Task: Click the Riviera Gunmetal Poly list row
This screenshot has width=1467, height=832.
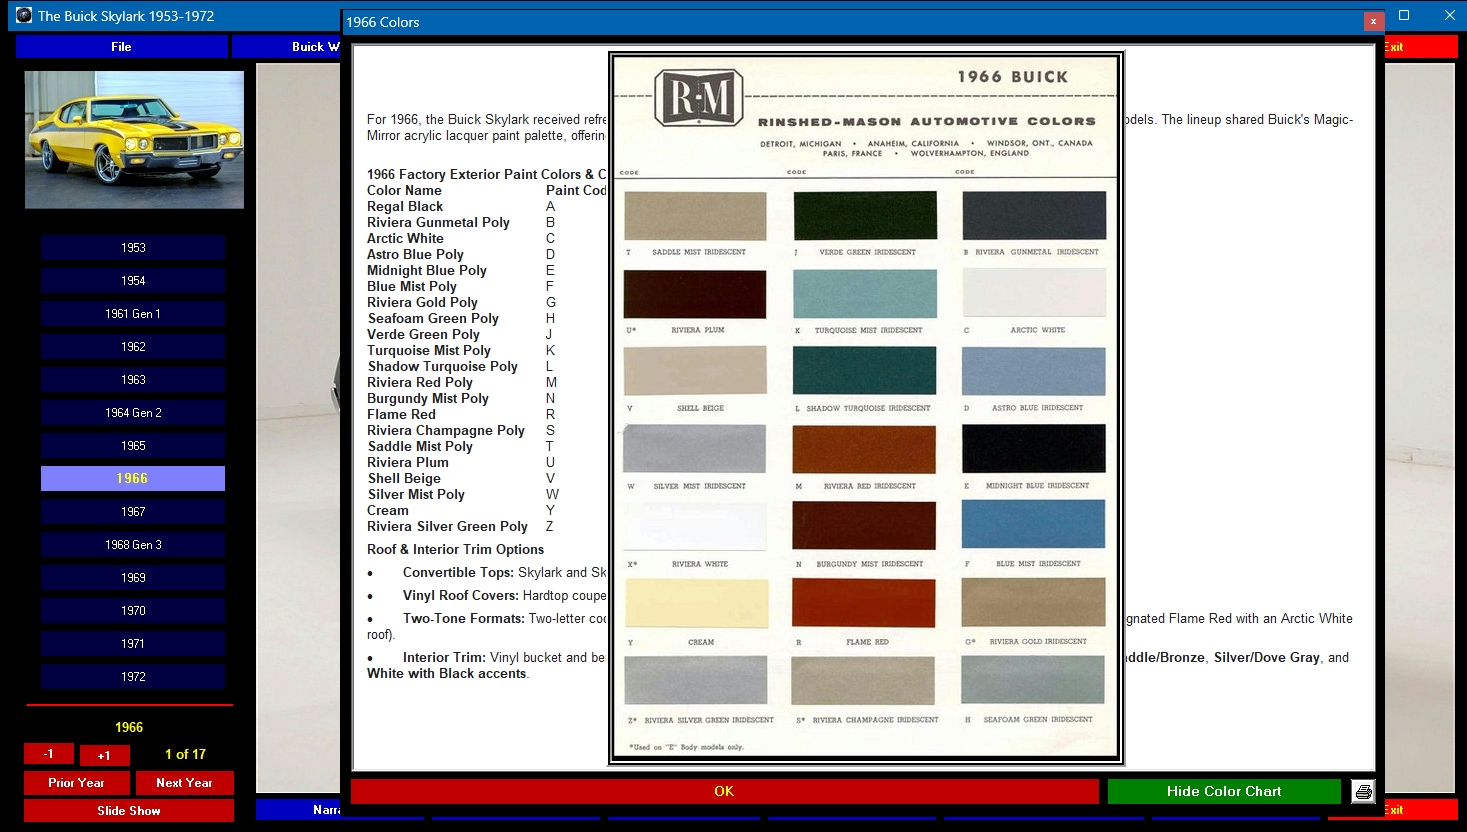Action: tap(461, 222)
